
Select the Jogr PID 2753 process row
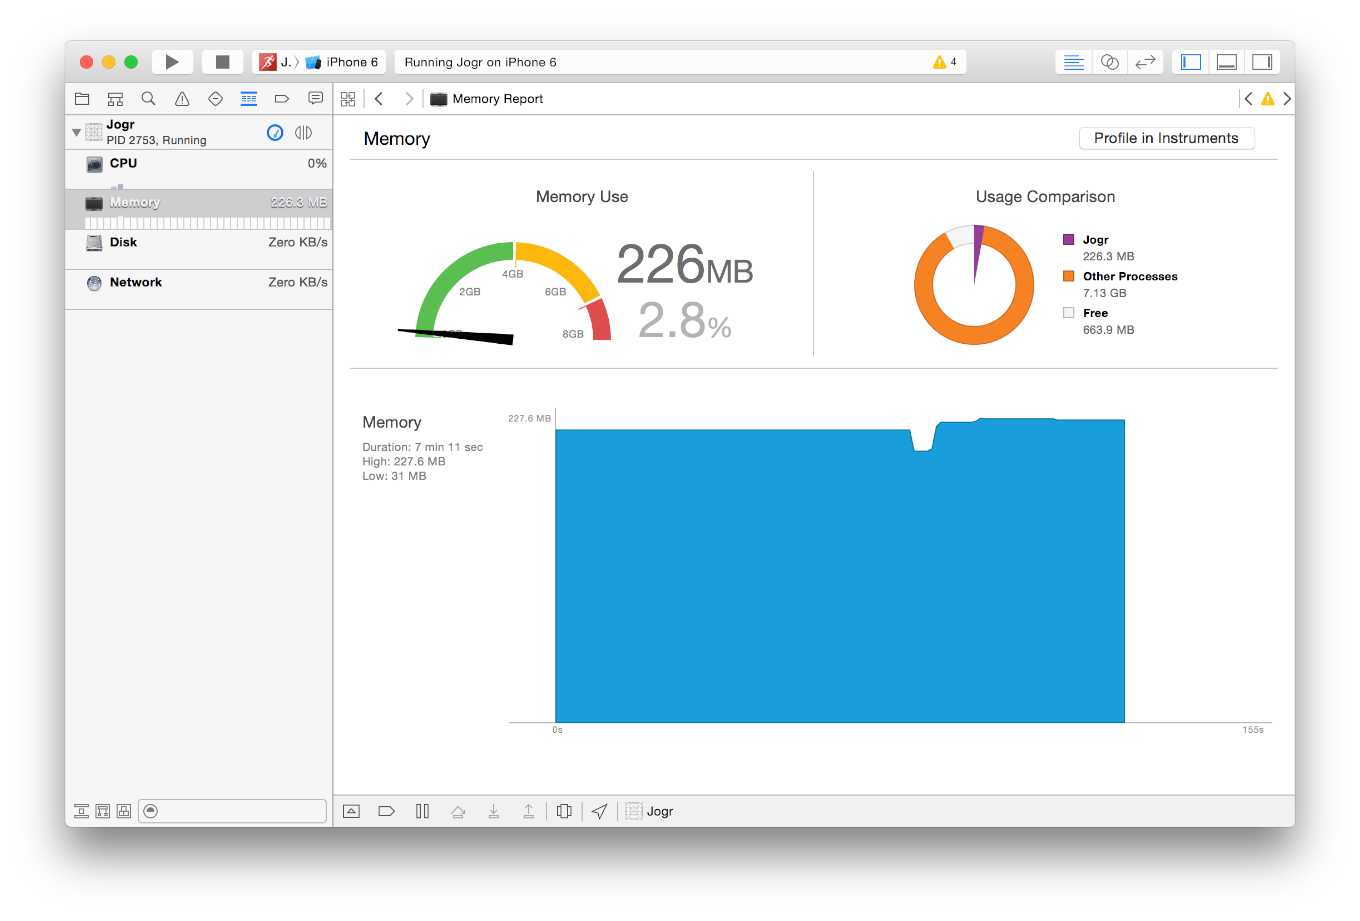click(199, 132)
